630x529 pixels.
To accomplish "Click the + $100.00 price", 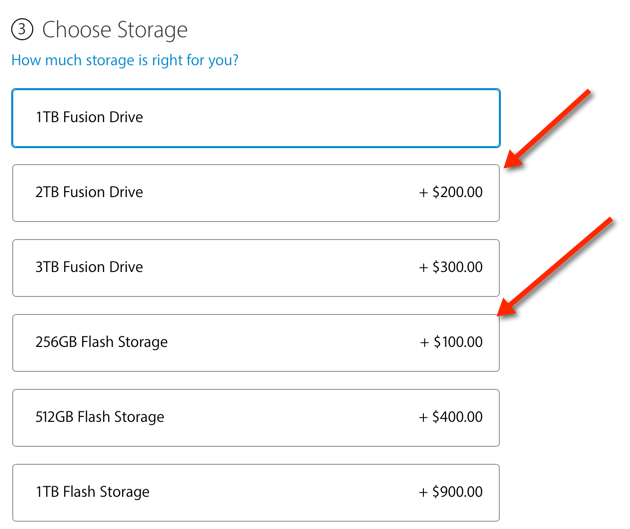I will (x=451, y=343).
